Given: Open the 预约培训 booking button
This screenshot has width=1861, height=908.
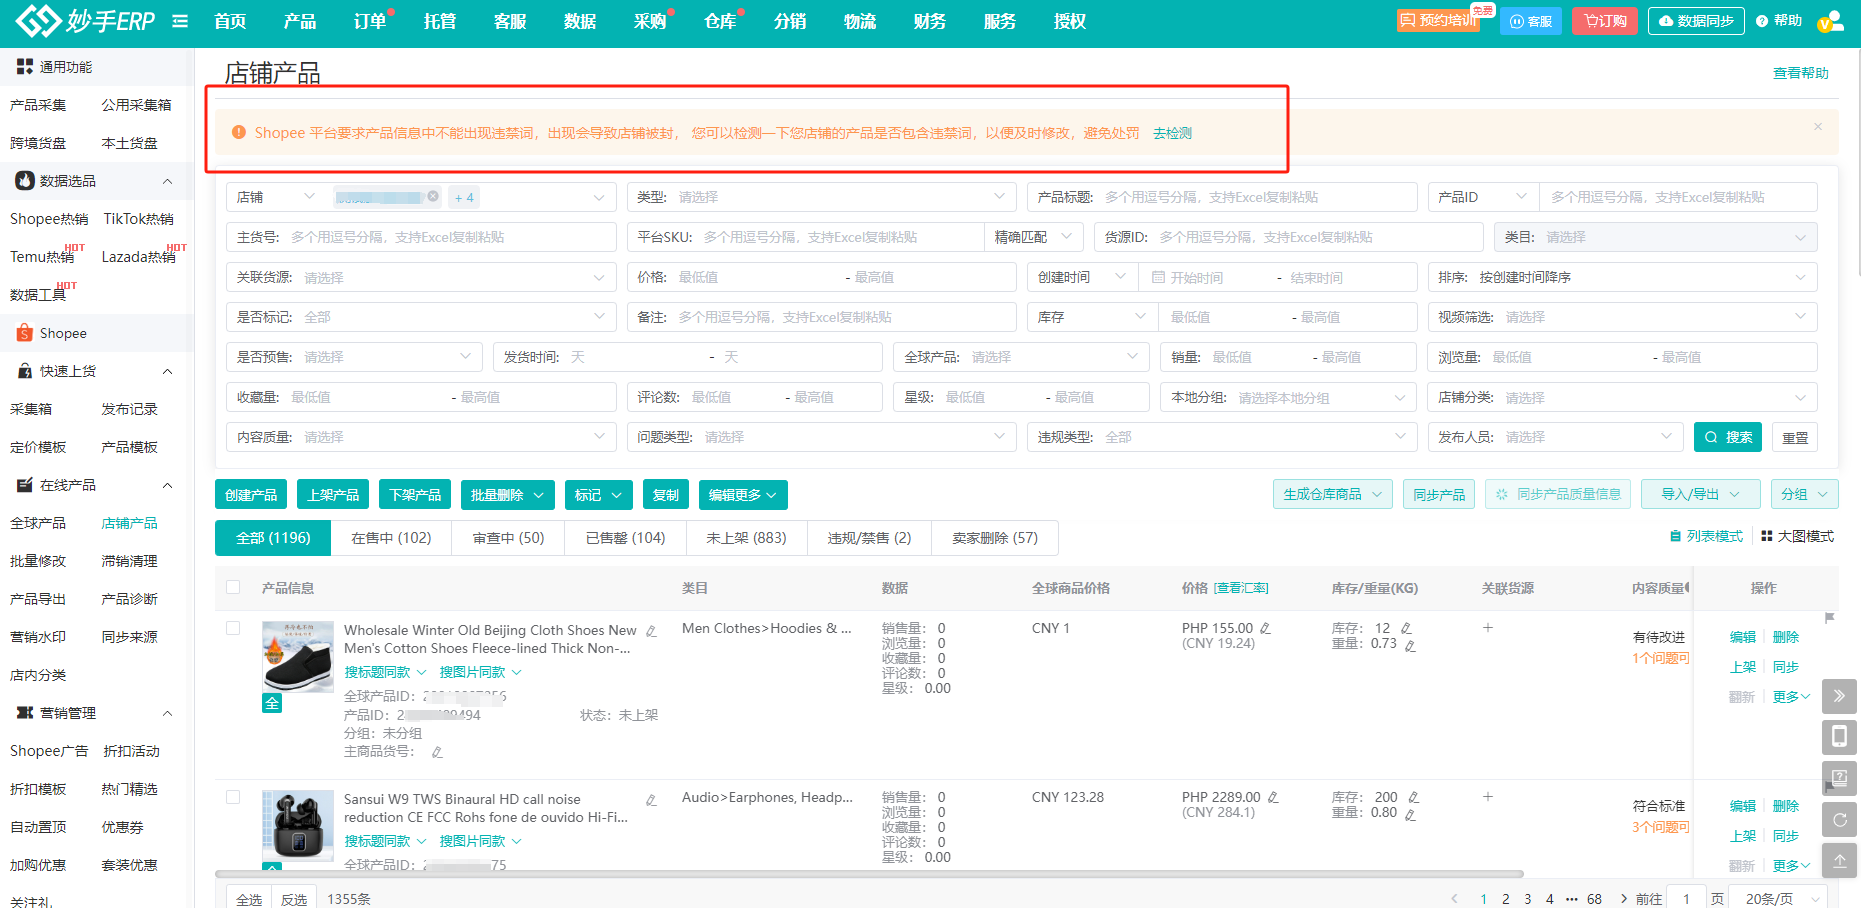Looking at the screenshot, I should point(1438,21).
